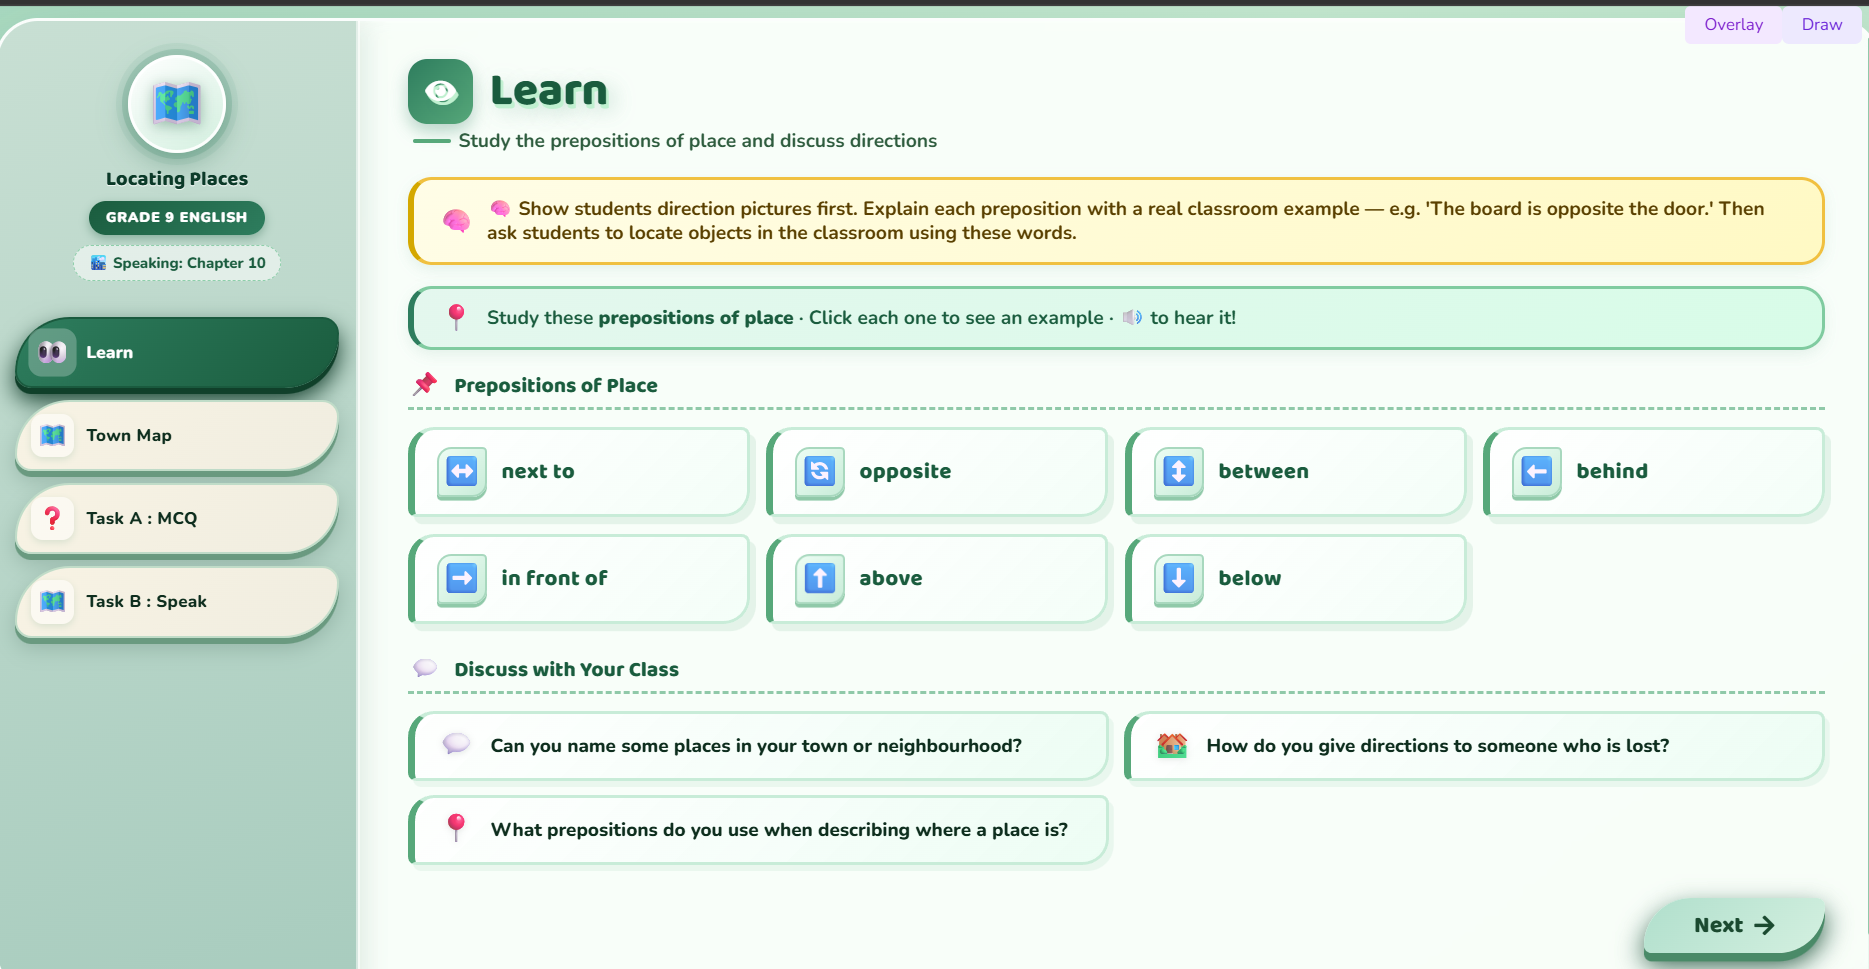Viewport: 1869px width, 969px height.
Task: Switch to Task B : Speak
Action: point(177,602)
